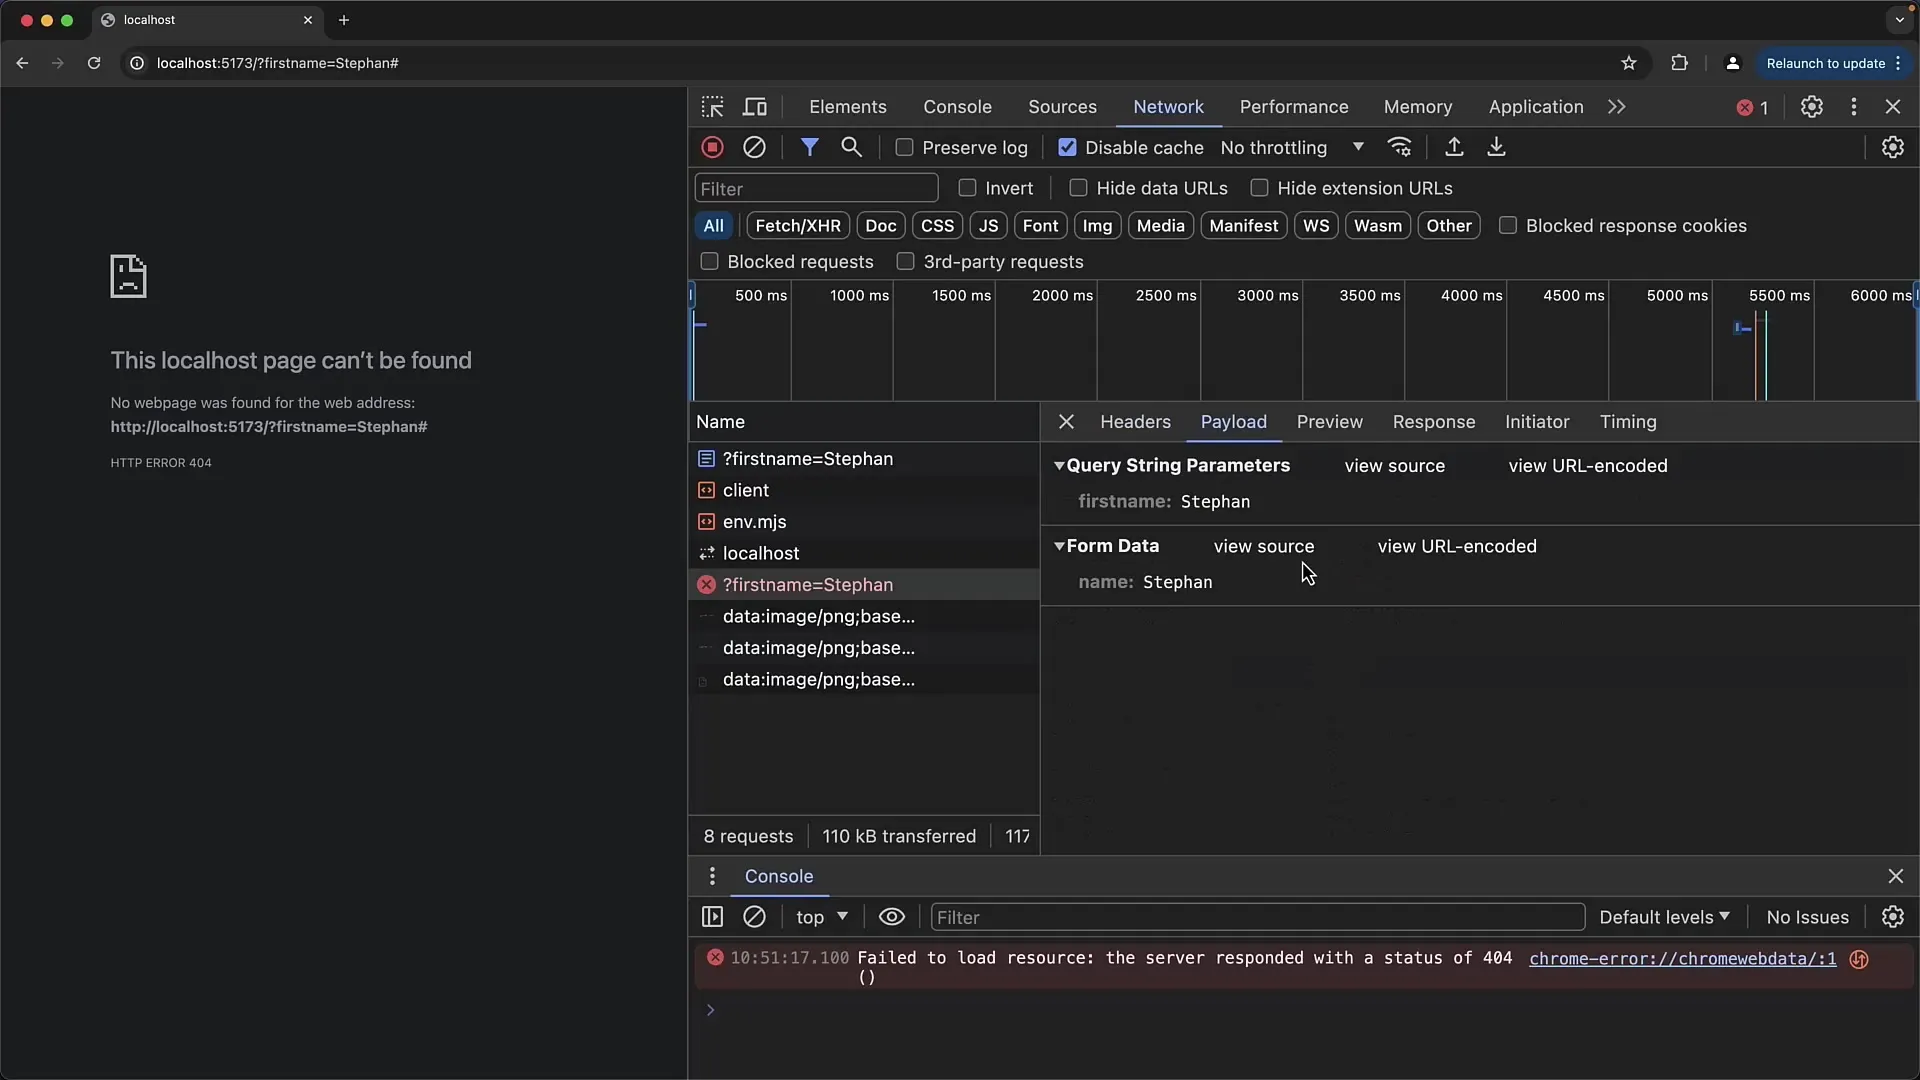1920x1080 pixels.
Task: Open chrome-error://chromewebdata/:1 source link
Action: coord(1682,959)
